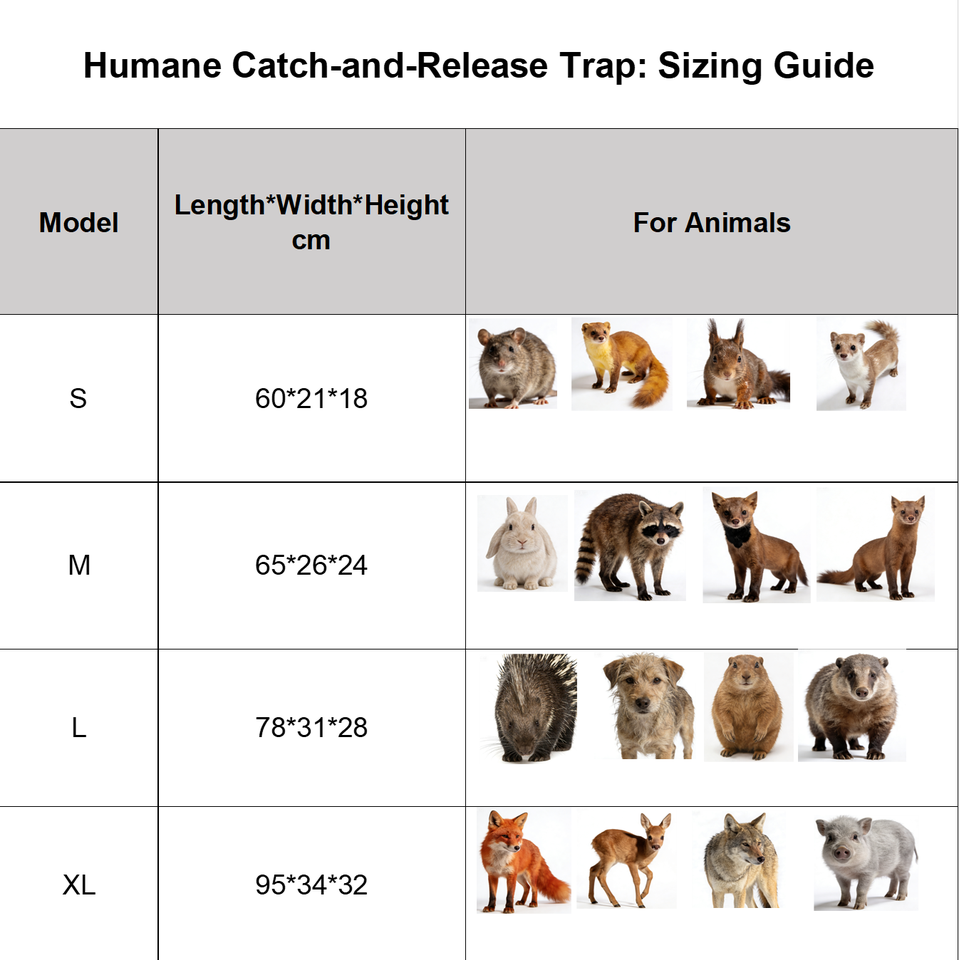Screen dimensions: 959x960
Task: Click the coyote image in row XL
Action: (x=740, y=859)
